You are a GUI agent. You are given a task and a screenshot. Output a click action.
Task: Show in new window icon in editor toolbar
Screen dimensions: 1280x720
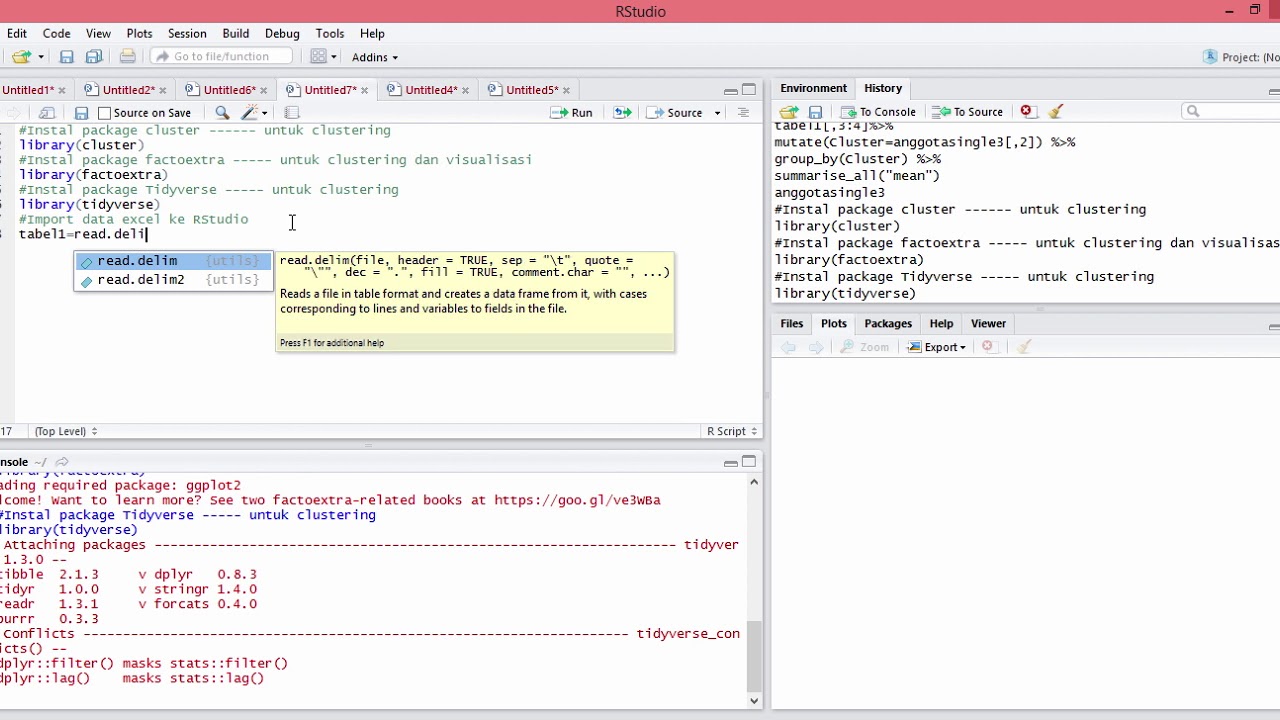(x=46, y=113)
